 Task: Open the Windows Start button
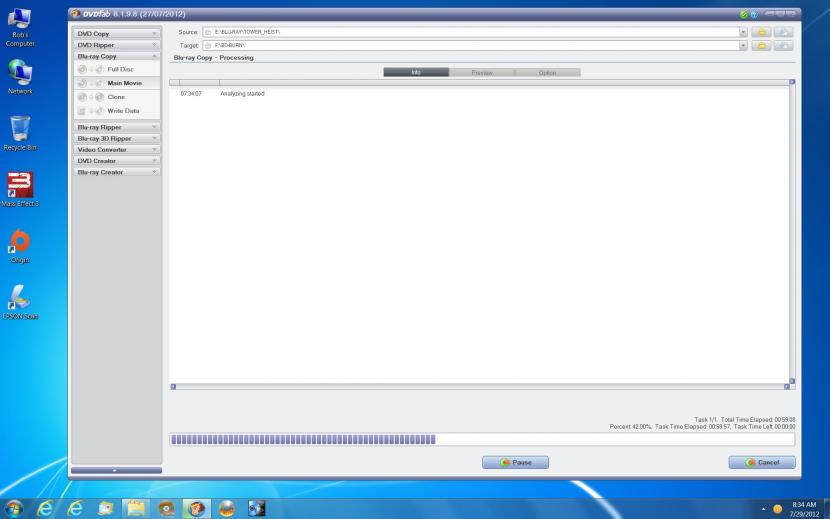(x=14, y=508)
